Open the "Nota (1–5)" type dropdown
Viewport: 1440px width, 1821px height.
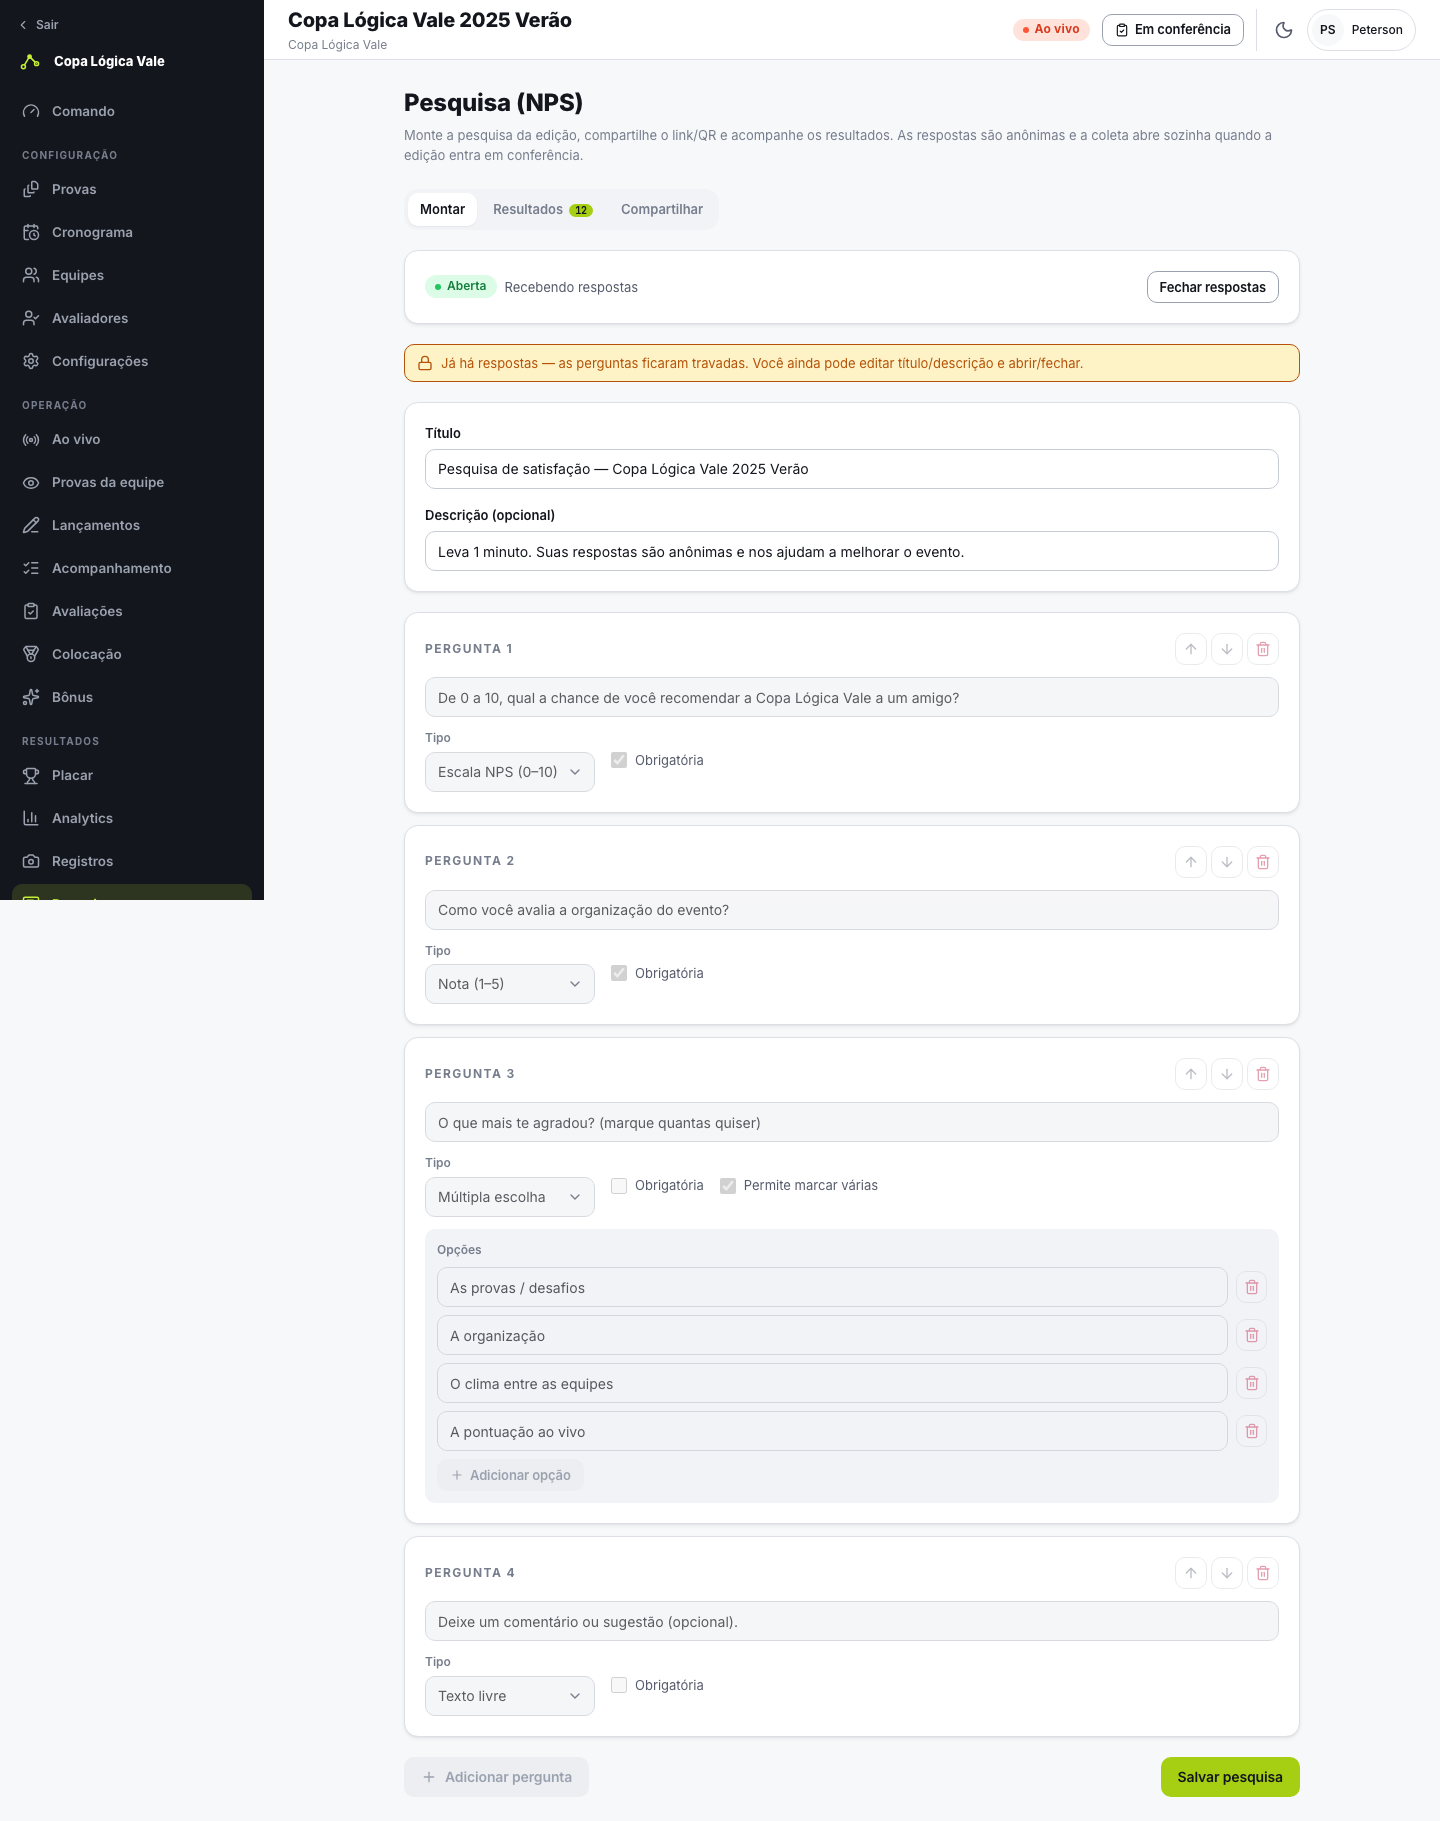pyautogui.click(x=510, y=984)
